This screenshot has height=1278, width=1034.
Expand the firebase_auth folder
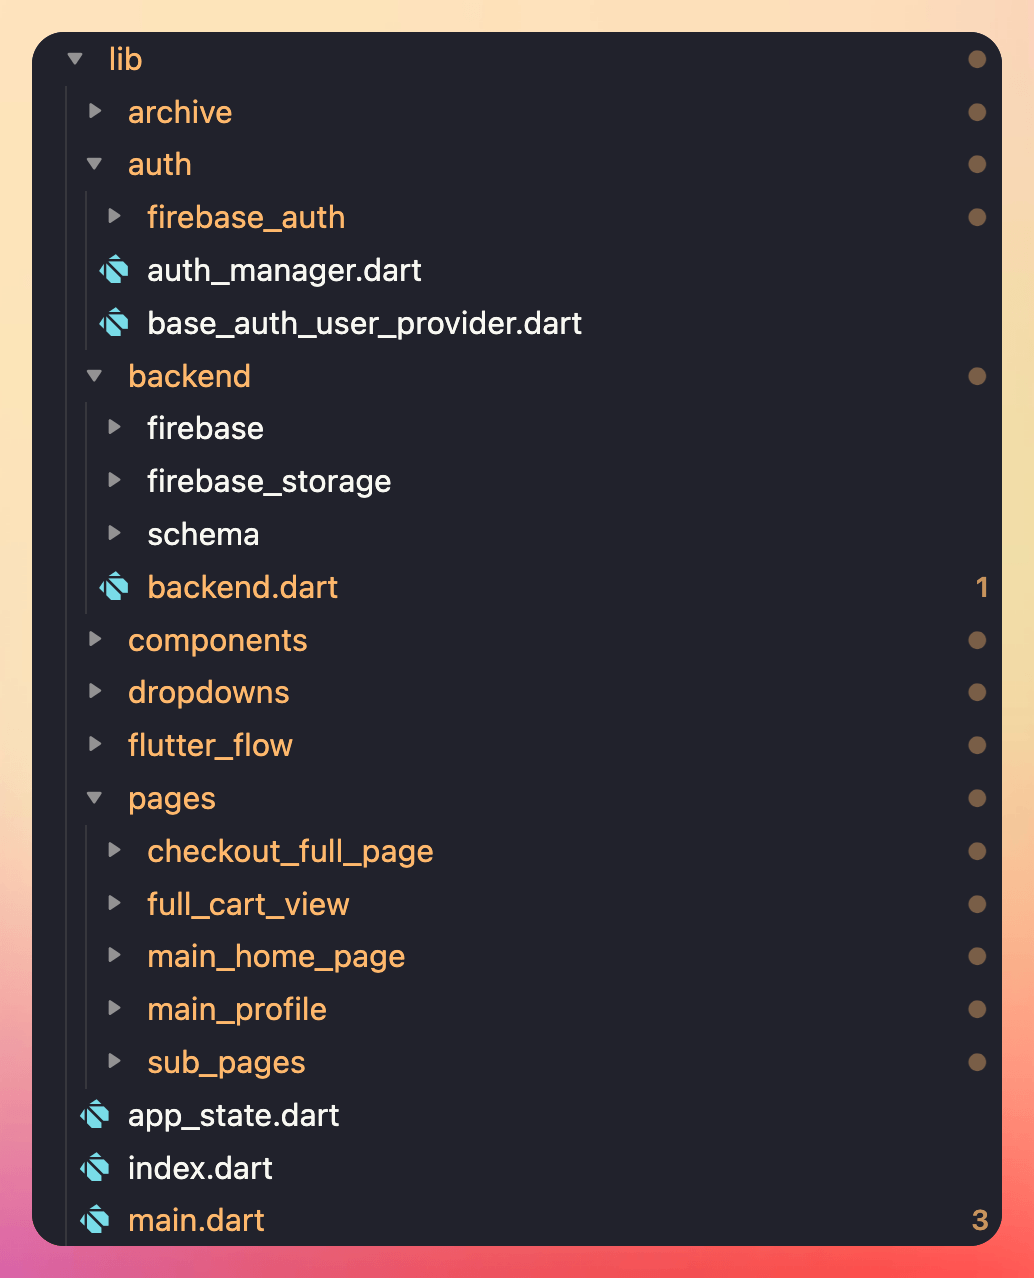coord(113,216)
